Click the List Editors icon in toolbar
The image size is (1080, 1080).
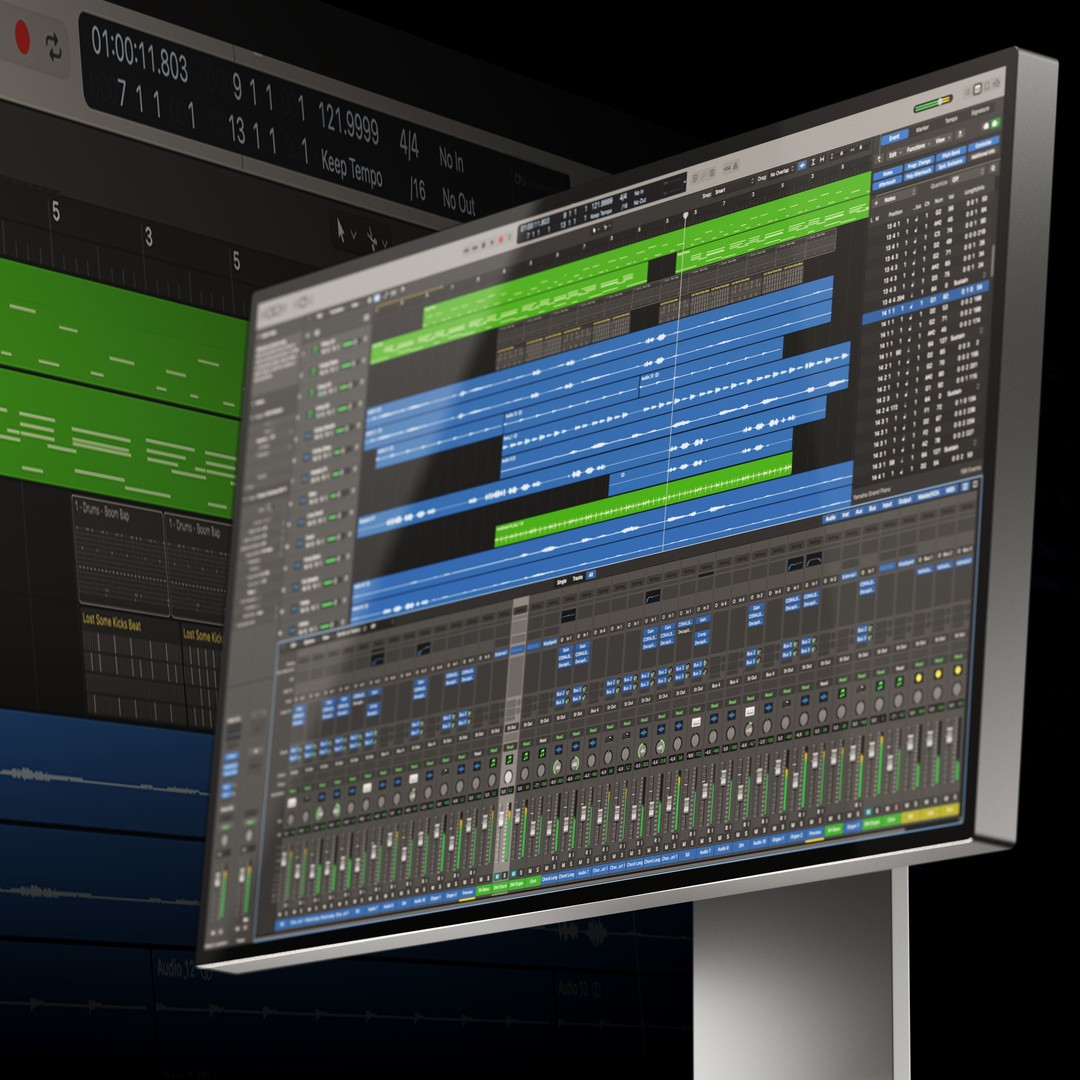pos(977,89)
